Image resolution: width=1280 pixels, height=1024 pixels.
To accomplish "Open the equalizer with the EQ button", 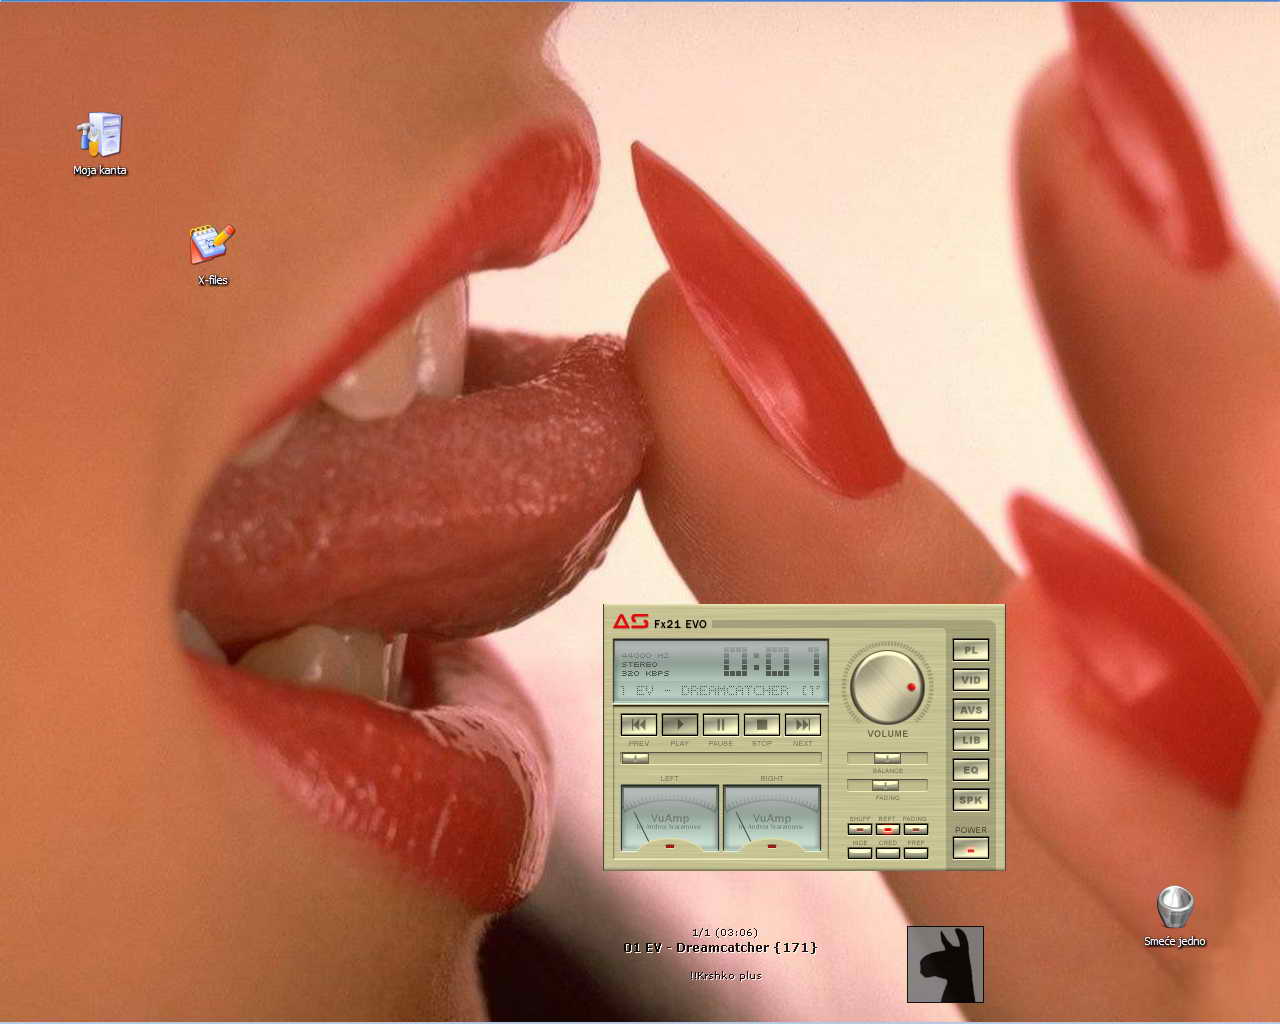I will point(971,770).
